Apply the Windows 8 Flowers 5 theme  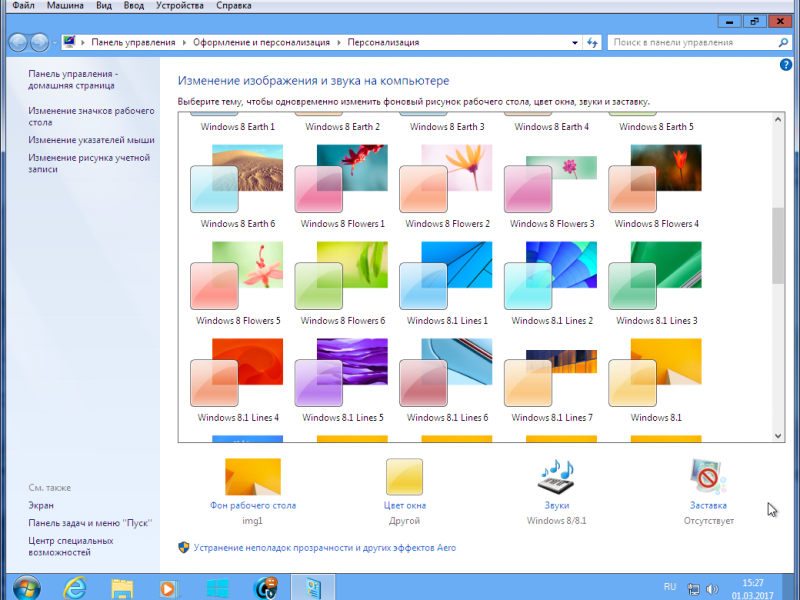click(x=237, y=283)
